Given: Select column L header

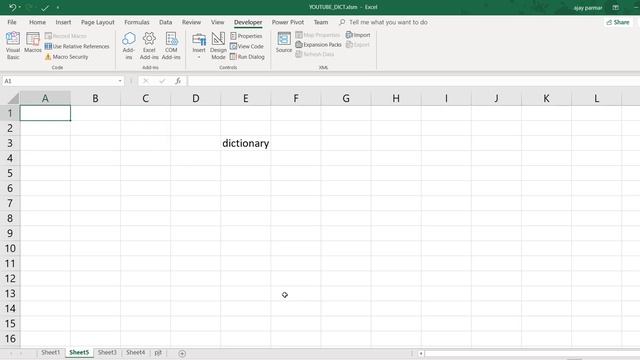Looking at the screenshot, I should (596, 98).
